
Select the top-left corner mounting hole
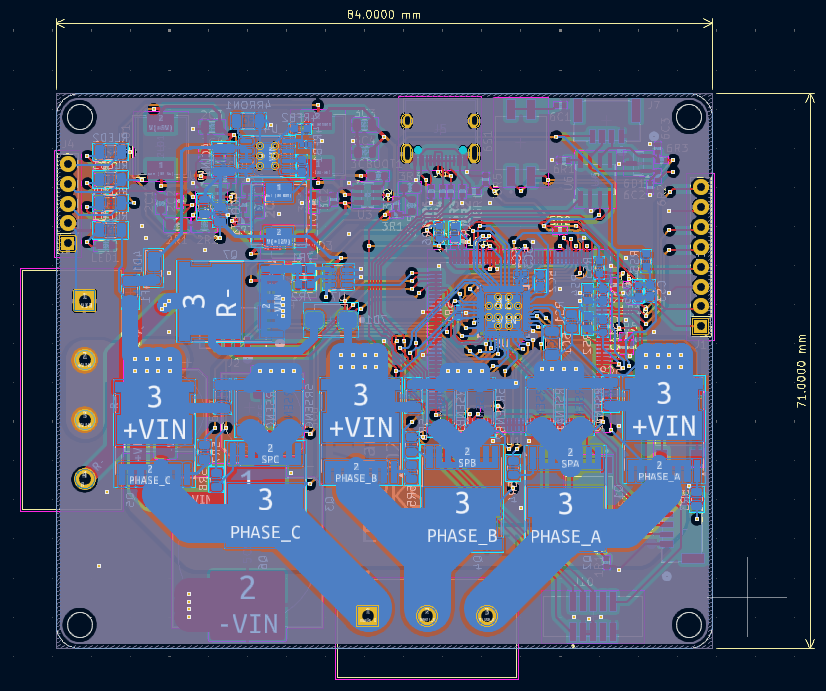pos(79,117)
